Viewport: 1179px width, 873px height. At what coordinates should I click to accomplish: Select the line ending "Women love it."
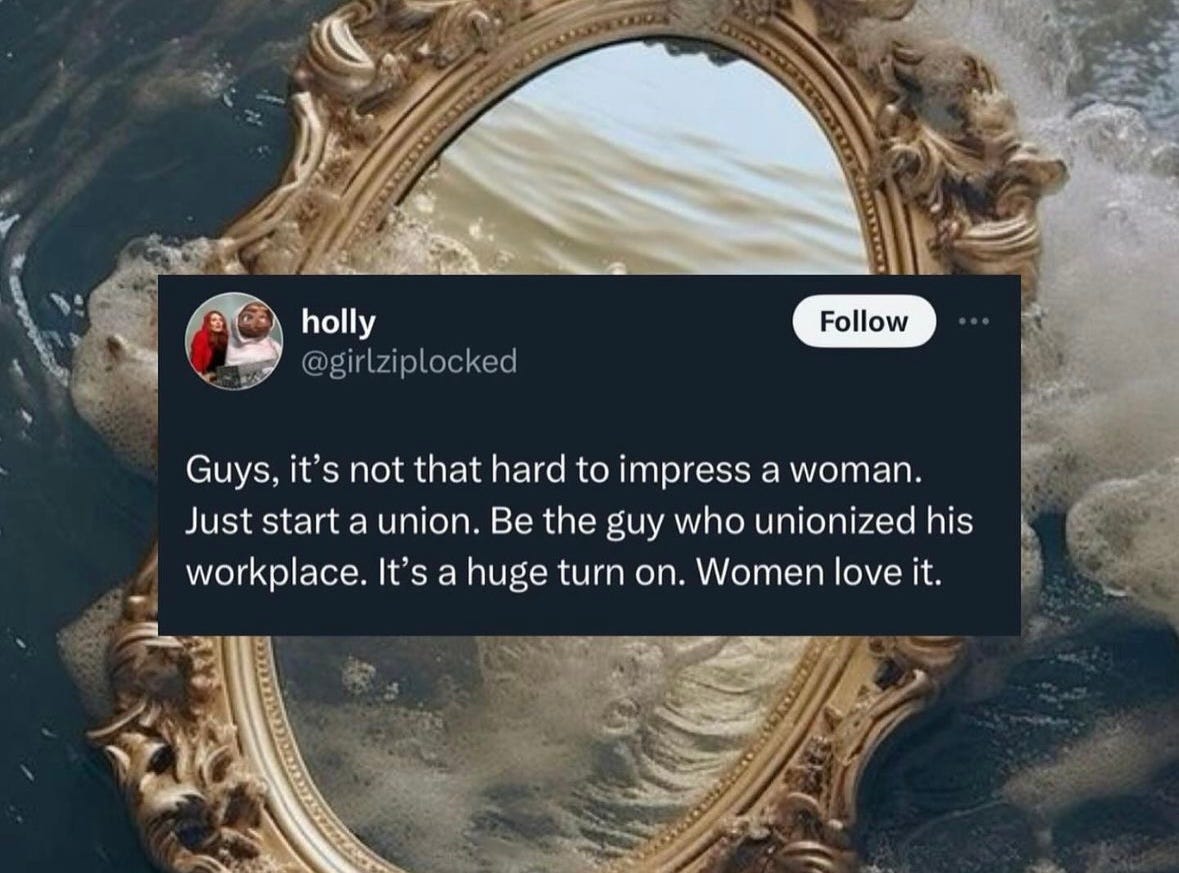point(563,573)
